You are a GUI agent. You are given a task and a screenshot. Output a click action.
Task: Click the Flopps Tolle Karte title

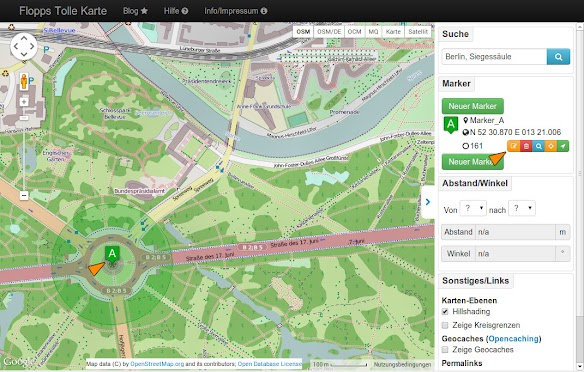coord(63,11)
